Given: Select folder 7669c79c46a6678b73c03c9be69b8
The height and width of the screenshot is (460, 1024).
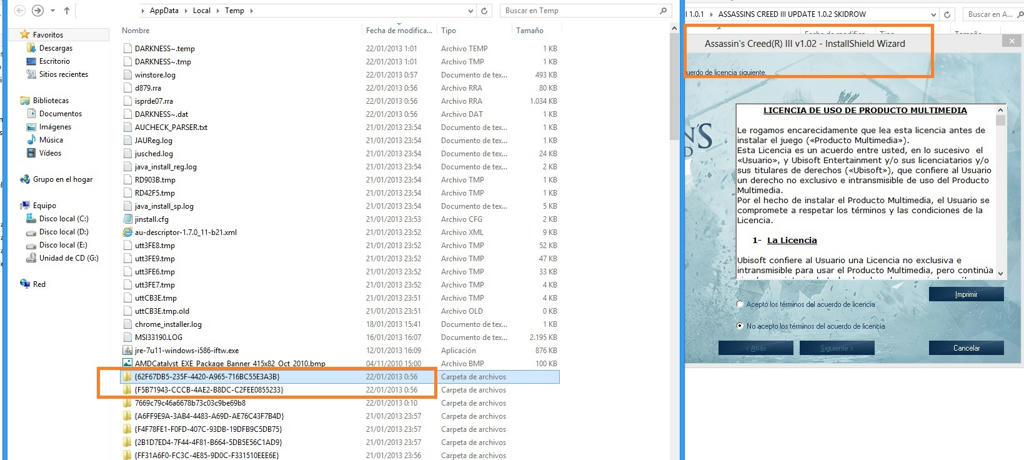Looking at the screenshot, I should point(189,402).
